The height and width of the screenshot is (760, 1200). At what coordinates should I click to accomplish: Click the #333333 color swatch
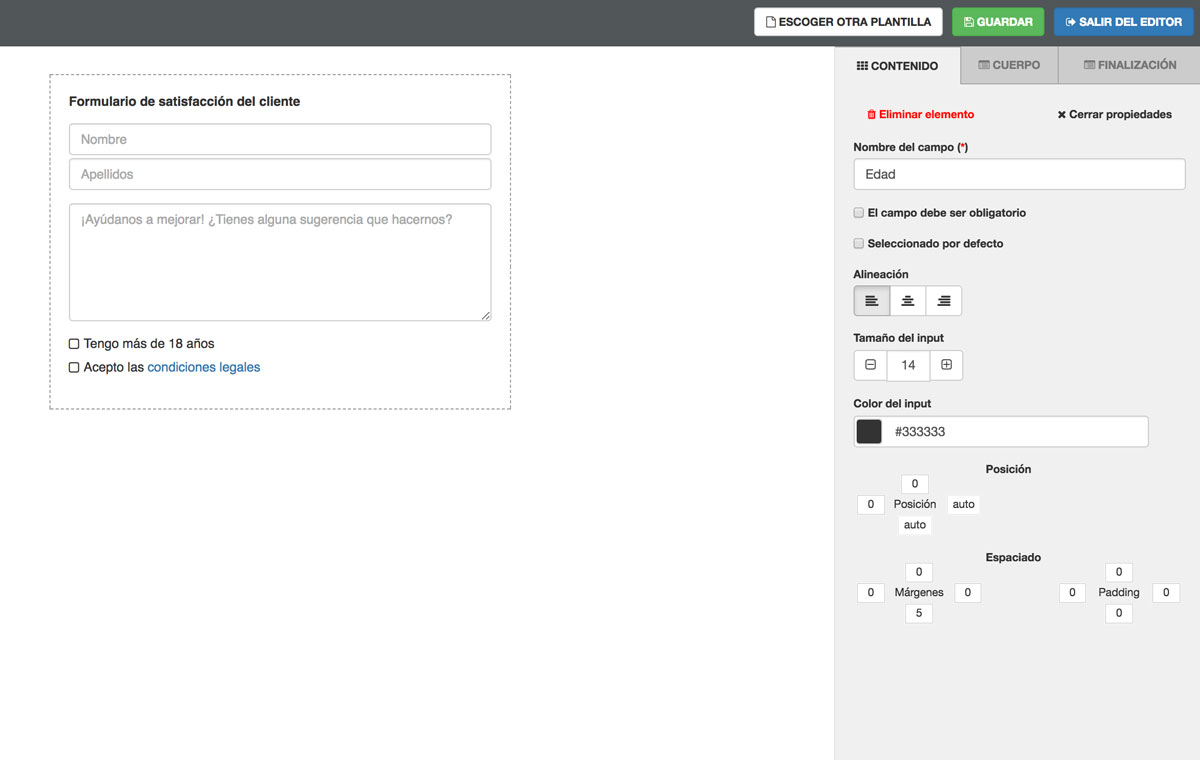pyautogui.click(x=870, y=431)
